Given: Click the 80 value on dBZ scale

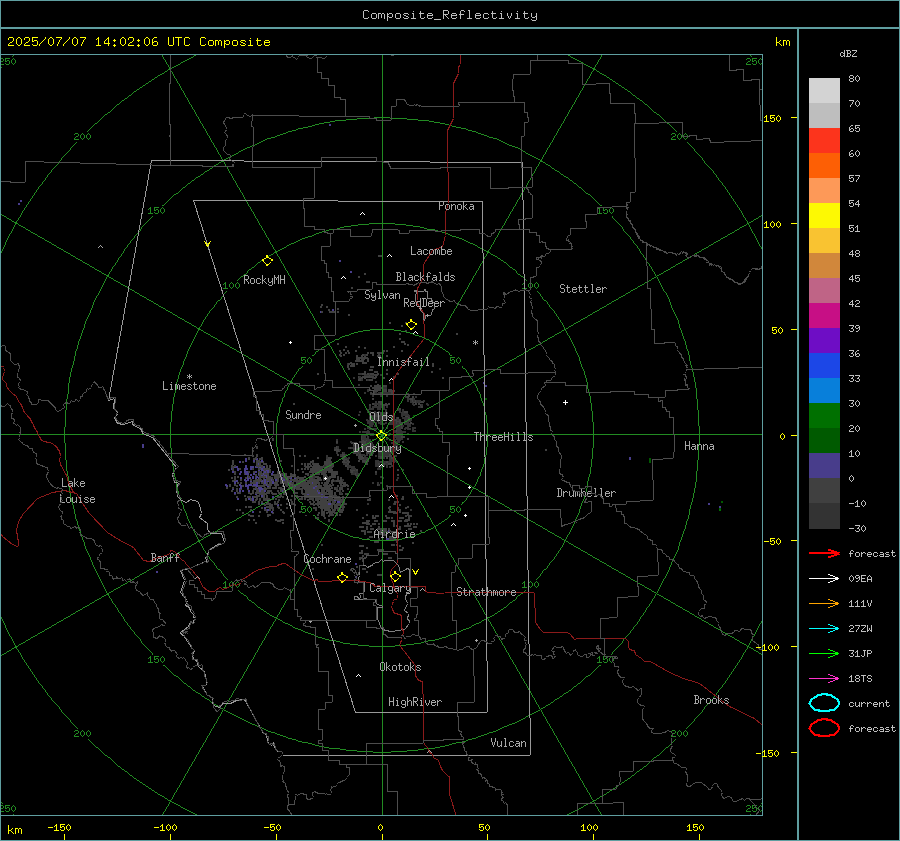Looking at the screenshot, I should tap(854, 79).
